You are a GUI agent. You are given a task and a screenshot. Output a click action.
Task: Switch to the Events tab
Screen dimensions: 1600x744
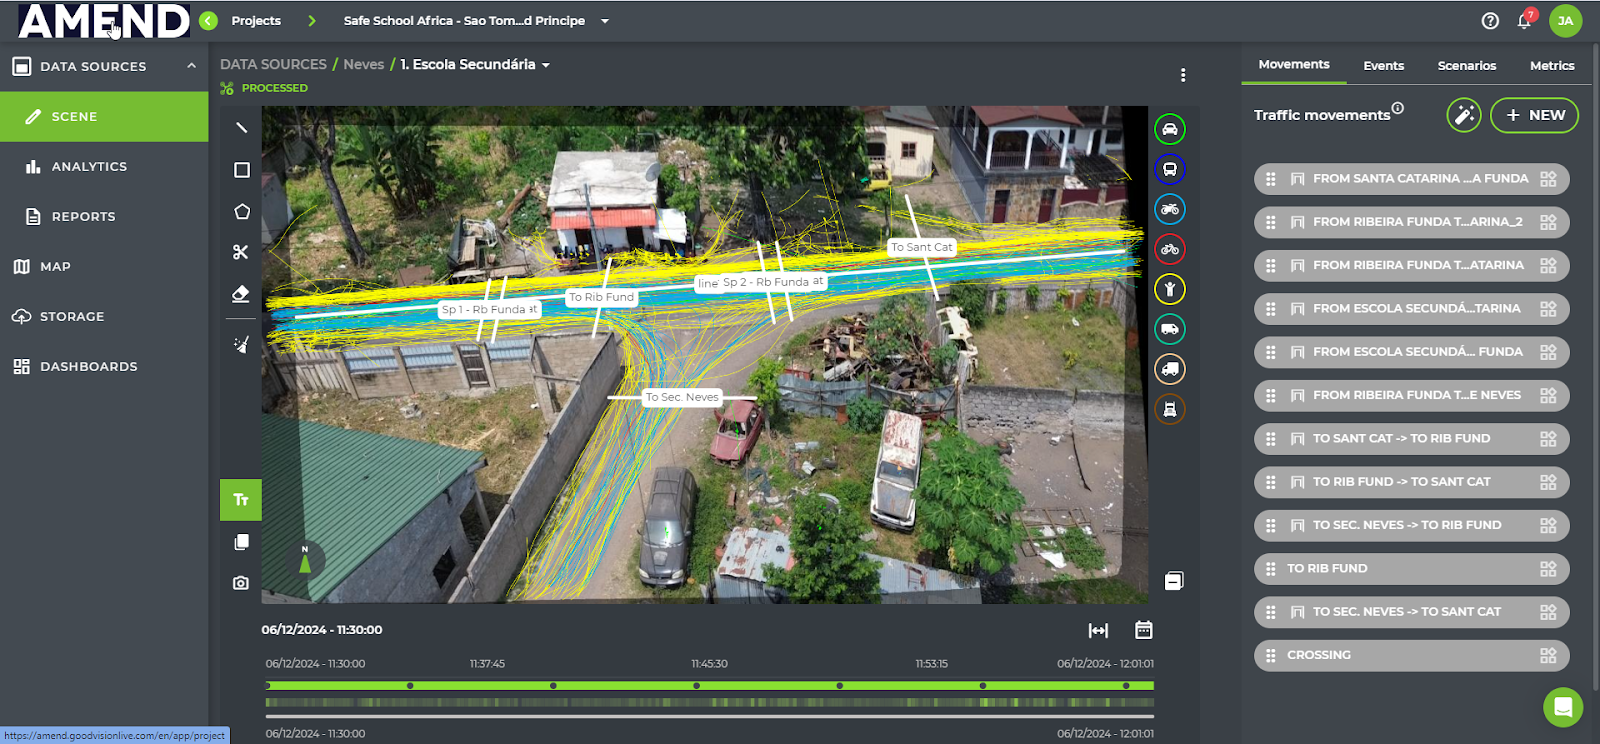pos(1383,66)
